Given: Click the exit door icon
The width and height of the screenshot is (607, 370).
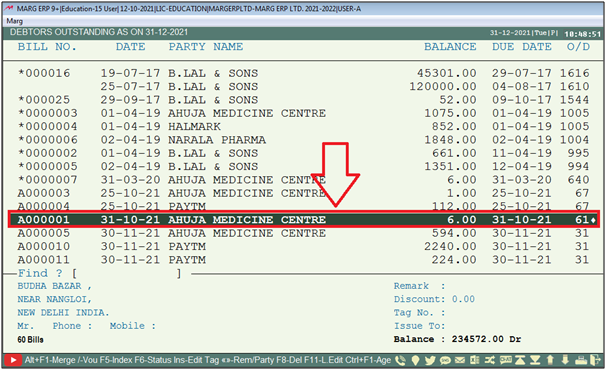Looking at the screenshot, I should click(x=595, y=360).
